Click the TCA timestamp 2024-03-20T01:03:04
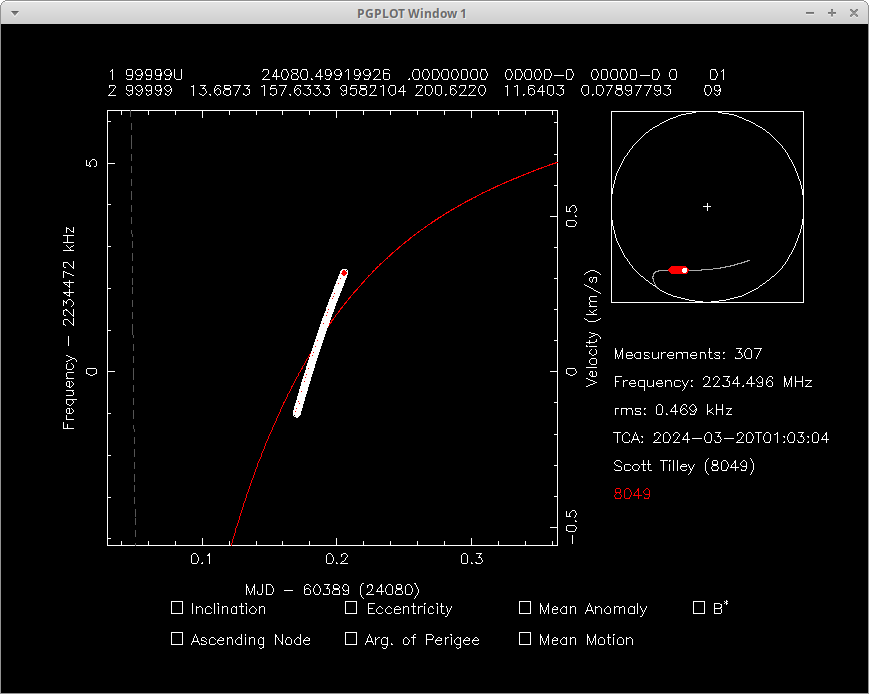Viewport: 869px width, 694px height. click(x=721, y=438)
